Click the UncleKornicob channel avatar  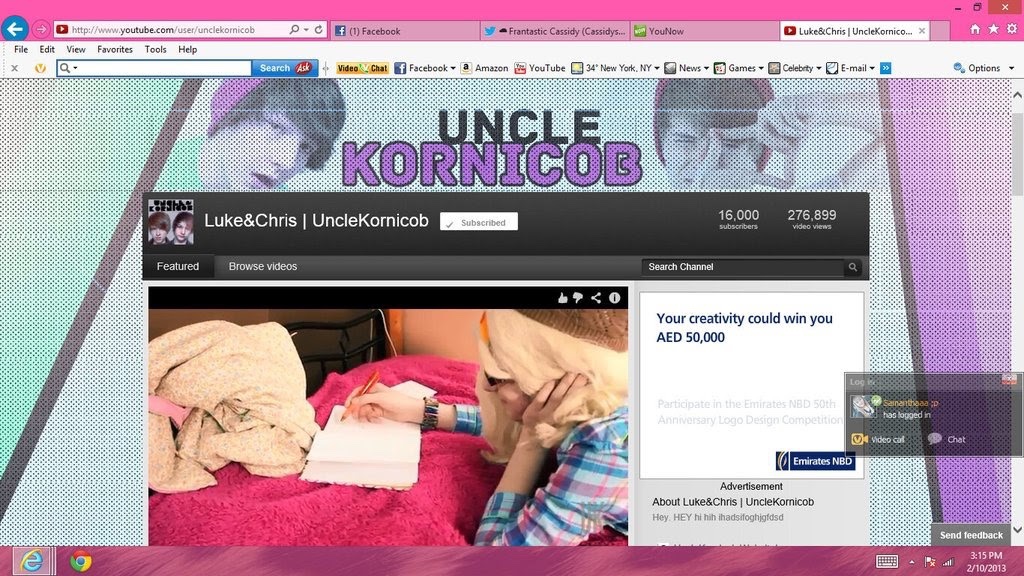click(170, 222)
